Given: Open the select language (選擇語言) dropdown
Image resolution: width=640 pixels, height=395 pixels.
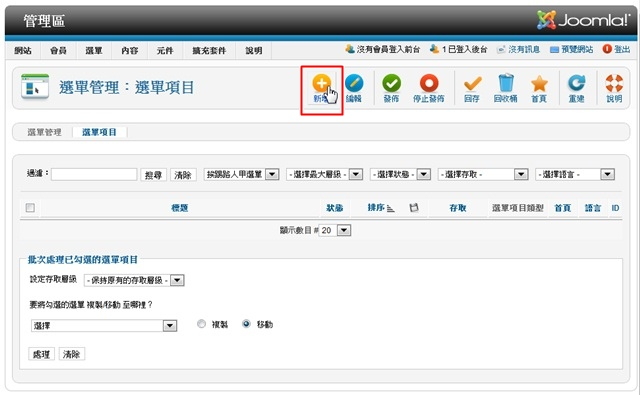Looking at the screenshot, I should pos(575,174).
